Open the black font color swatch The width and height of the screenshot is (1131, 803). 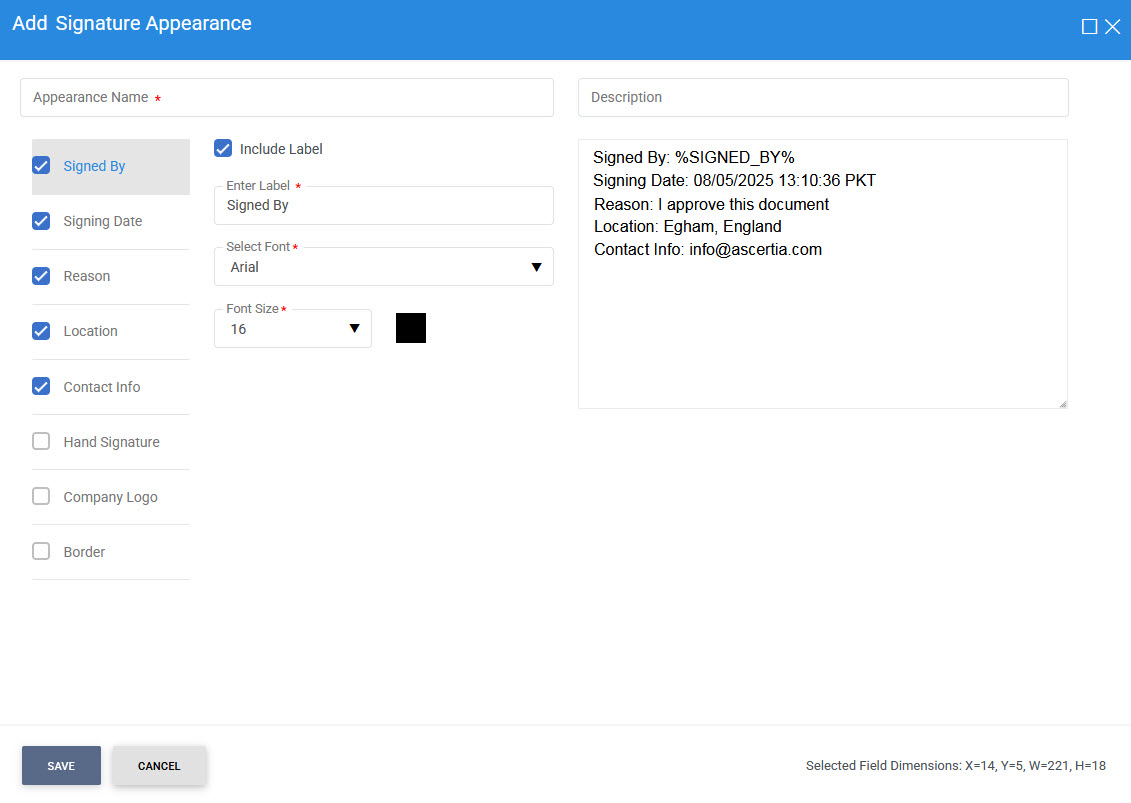411,328
